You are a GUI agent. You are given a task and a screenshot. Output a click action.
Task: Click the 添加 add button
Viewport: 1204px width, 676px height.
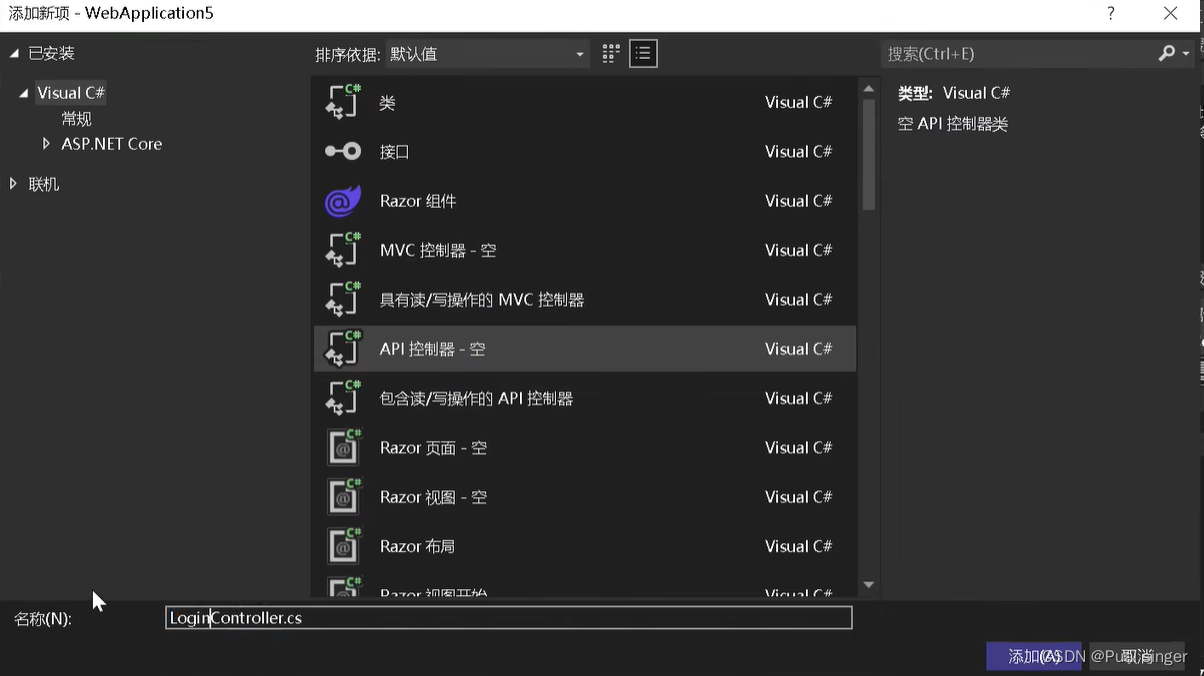point(1034,656)
